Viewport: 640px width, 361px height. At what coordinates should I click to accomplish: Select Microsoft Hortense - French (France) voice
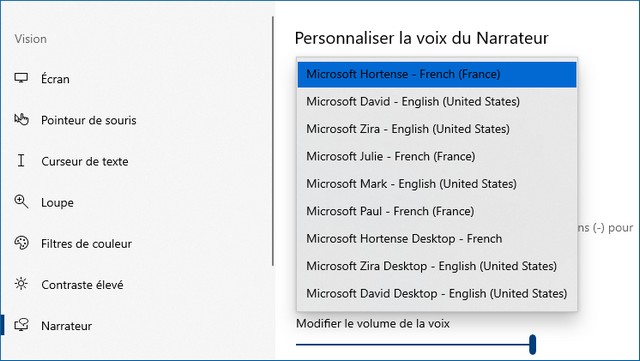(x=437, y=74)
